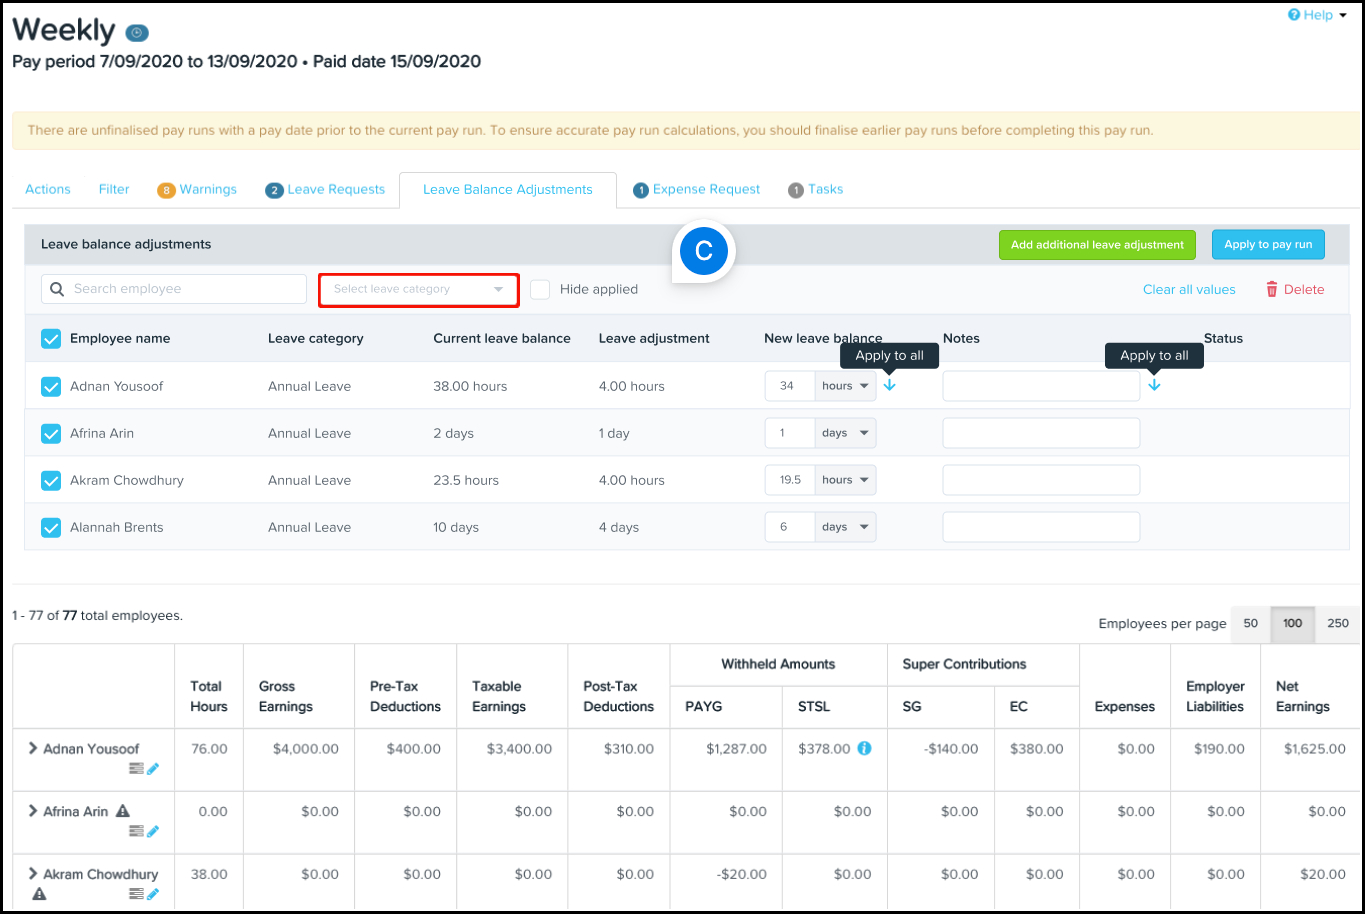Open the days unit dropdown for Alannah Brents
Image resolution: width=1365 pixels, height=914 pixels.
click(x=845, y=527)
